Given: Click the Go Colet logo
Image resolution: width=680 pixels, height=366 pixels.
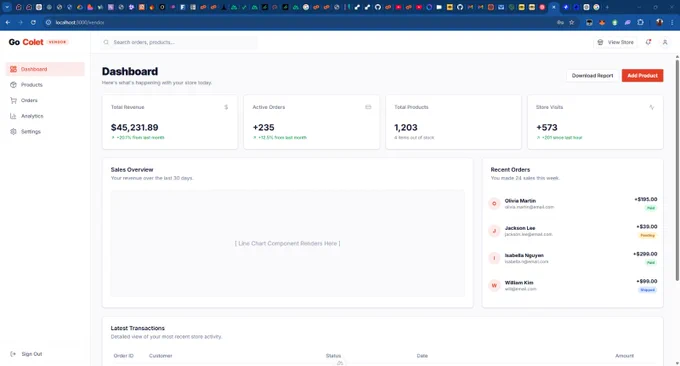Looking at the screenshot, I should coord(26,42).
